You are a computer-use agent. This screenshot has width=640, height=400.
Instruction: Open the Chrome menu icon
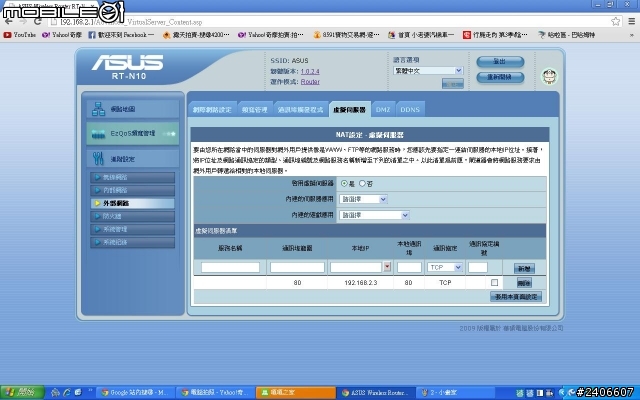coord(631,21)
